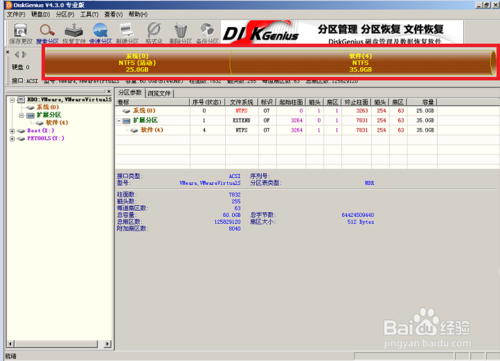Click the MBR partition table type value

pyautogui.click(x=369, y=183)
